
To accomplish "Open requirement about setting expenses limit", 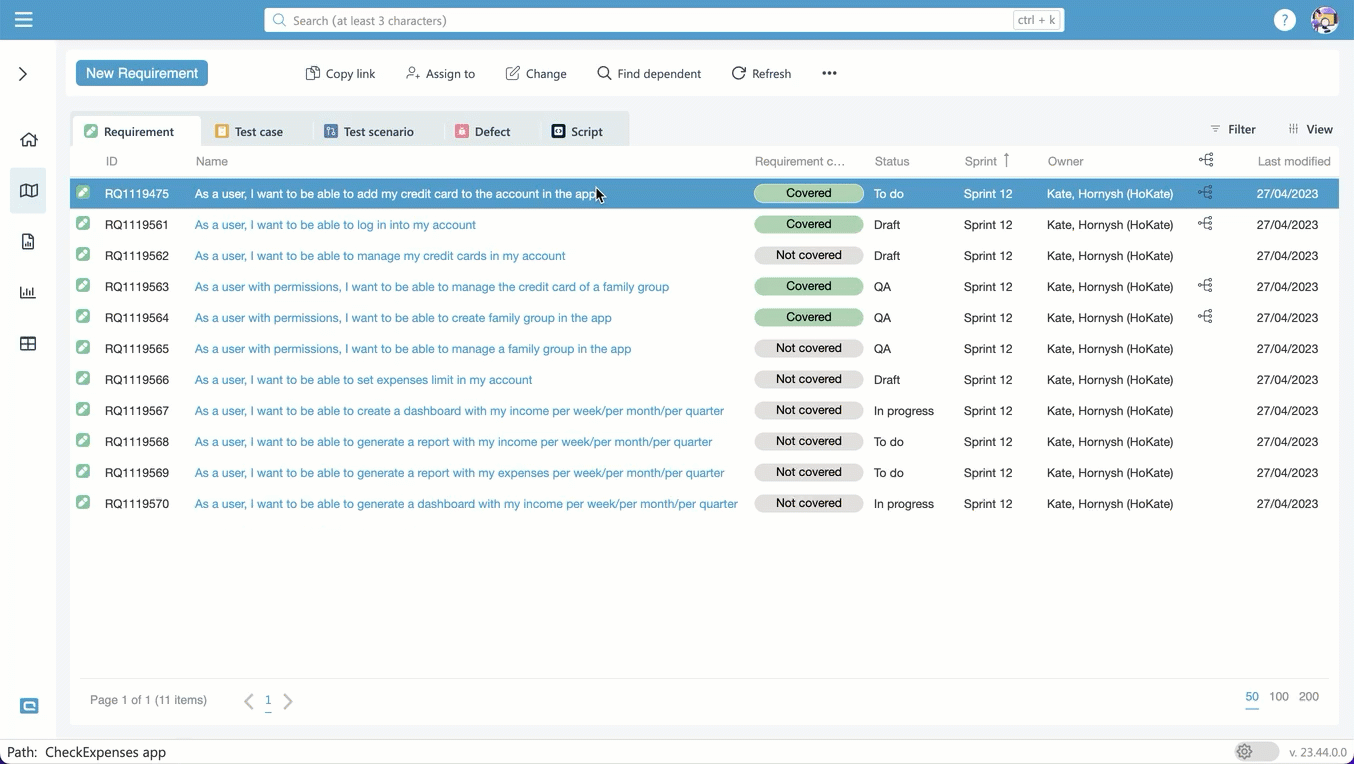I will coord(363,380).
